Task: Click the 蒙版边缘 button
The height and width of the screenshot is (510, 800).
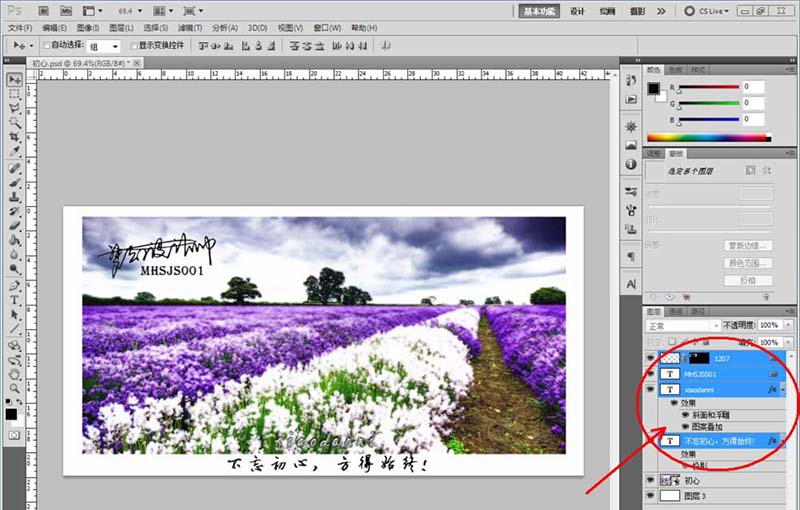Action: [748, 246]
